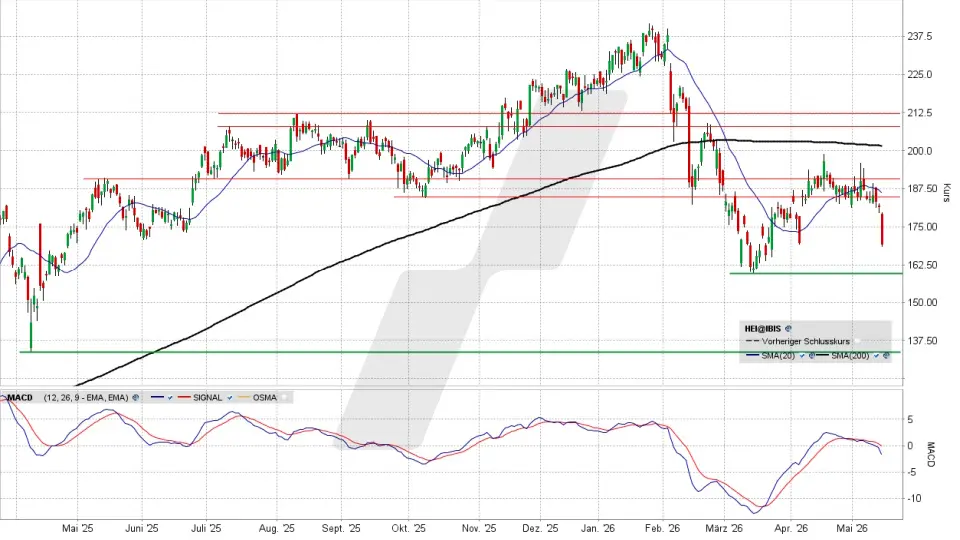Viewport: 960px width, 540px height.
Task: Click the Sept. 25 date axis label
Action: click(341, 528)
